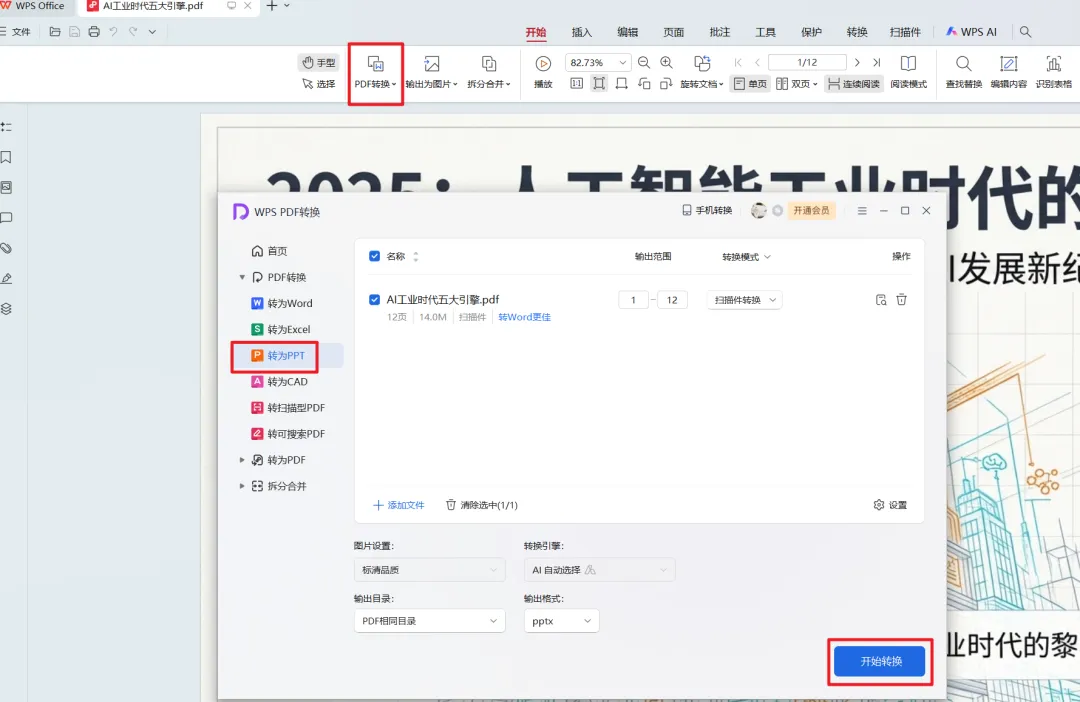Screen dimensions: 1080x702
Task: Open the attachment paperclip panel in sidebar
Action: pyautogui.click(x=6, y=248)
